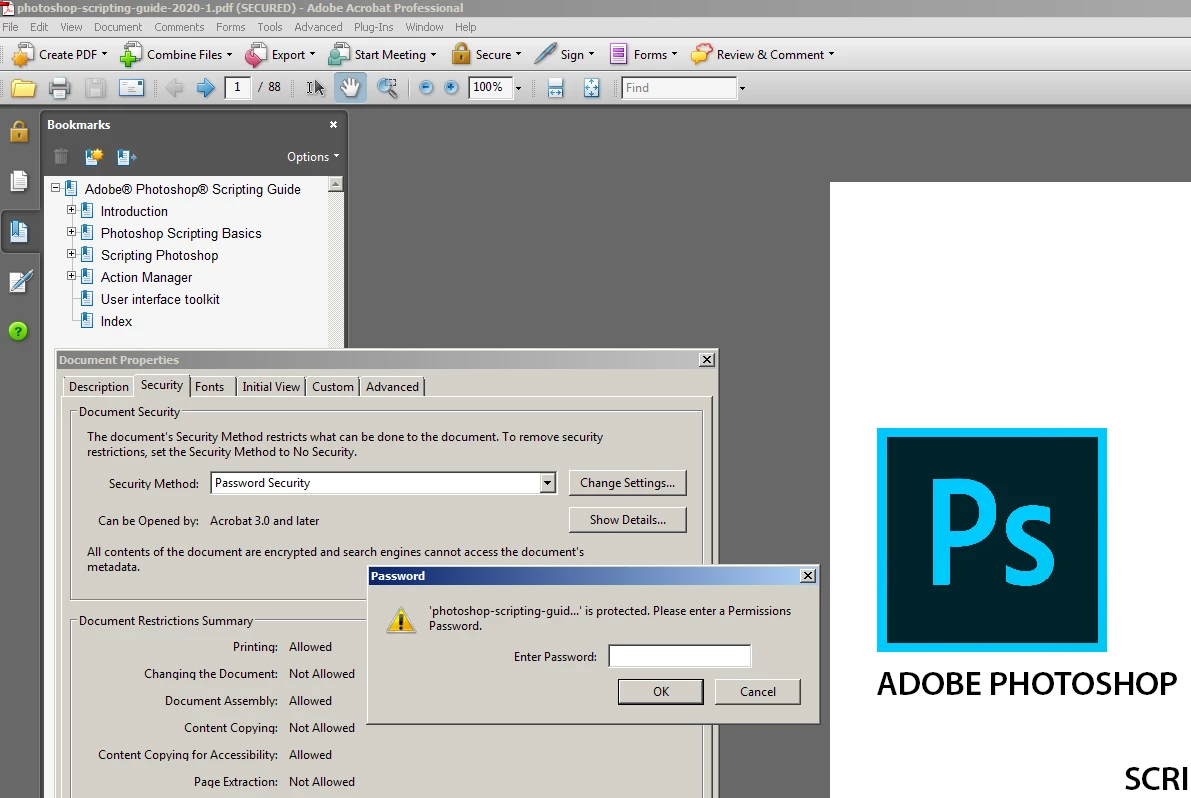The image size is (1191, 798).
Task: Click the green How To help icon
Action: click(x=18, y=331)
